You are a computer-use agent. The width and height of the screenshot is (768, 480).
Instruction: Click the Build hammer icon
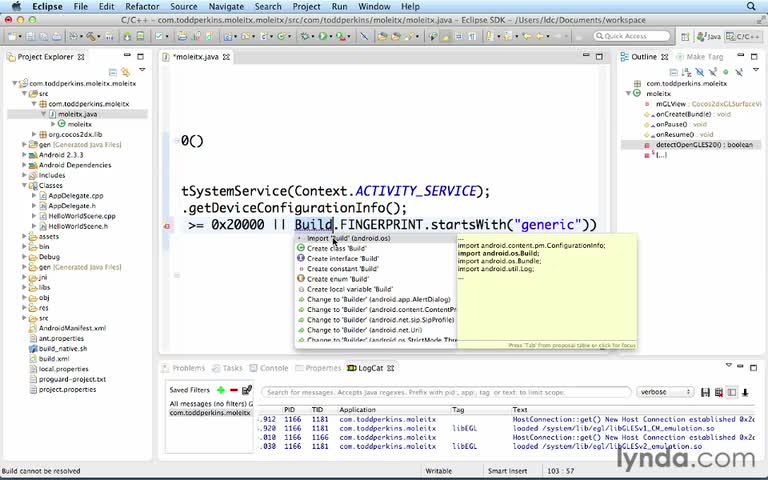point(91,36)
